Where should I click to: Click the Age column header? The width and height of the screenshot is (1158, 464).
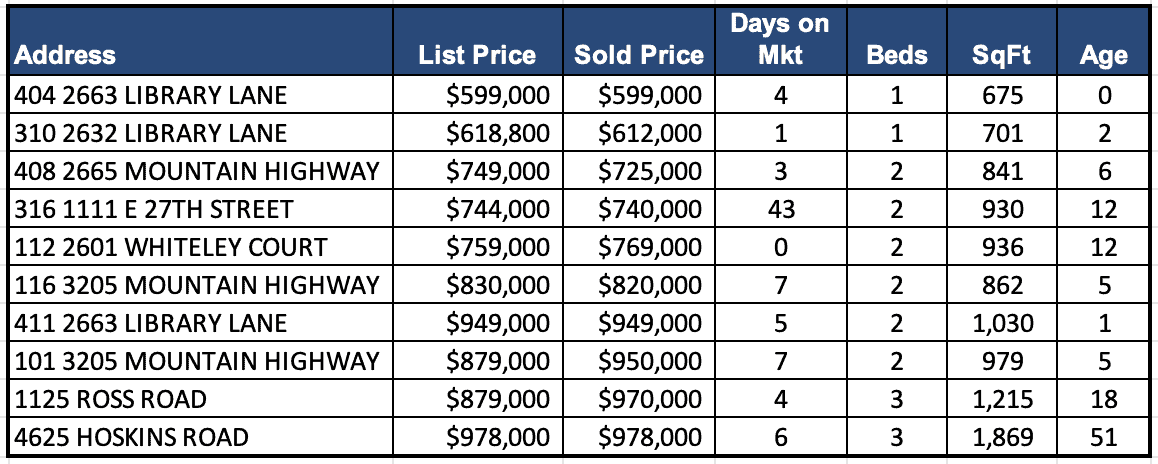tap(1103, 55)
